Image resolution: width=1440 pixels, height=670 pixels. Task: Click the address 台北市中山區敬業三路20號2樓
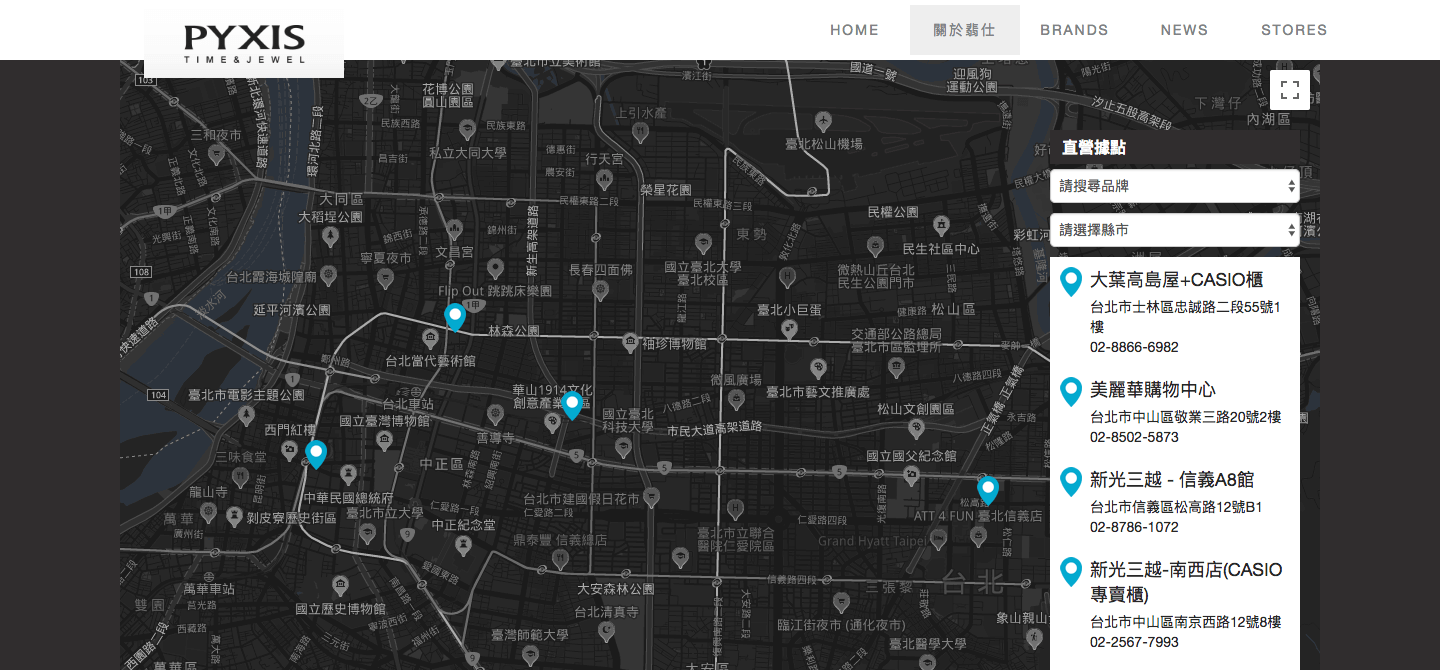pos(1186,417)
